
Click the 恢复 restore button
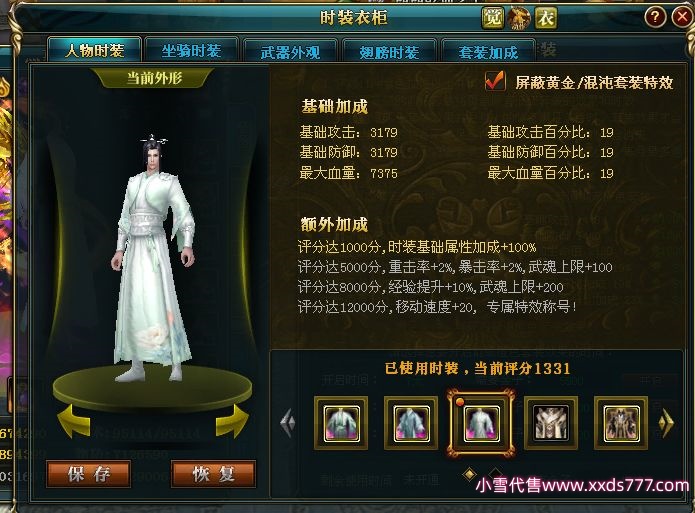tap(213, 474)
